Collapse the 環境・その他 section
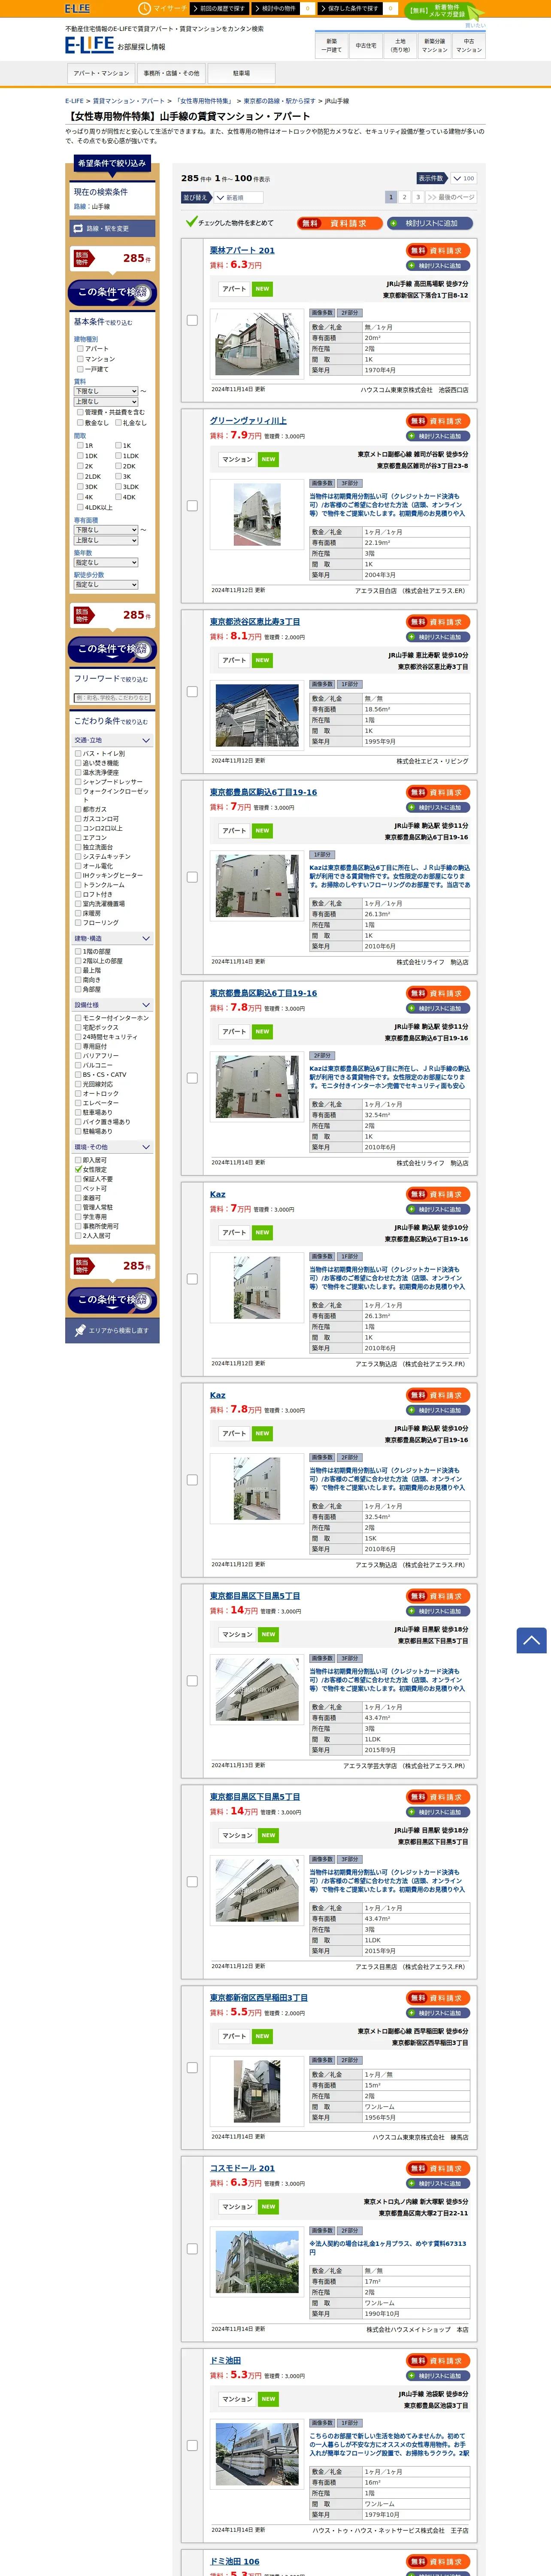This screenshot has height=2576, width=551. point(112,1148)
